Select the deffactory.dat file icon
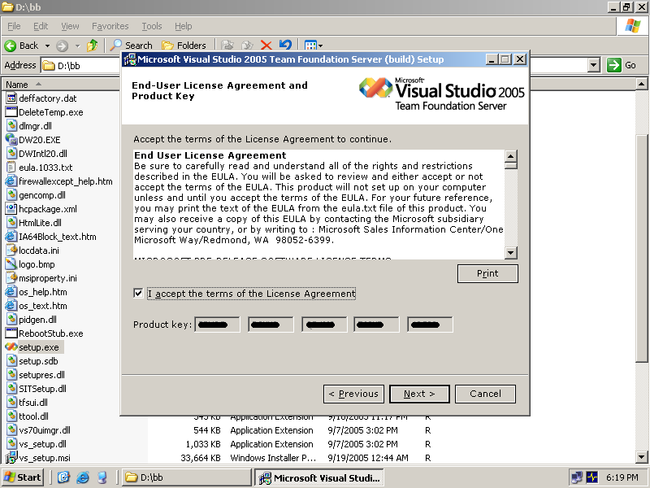 (11, 98)
